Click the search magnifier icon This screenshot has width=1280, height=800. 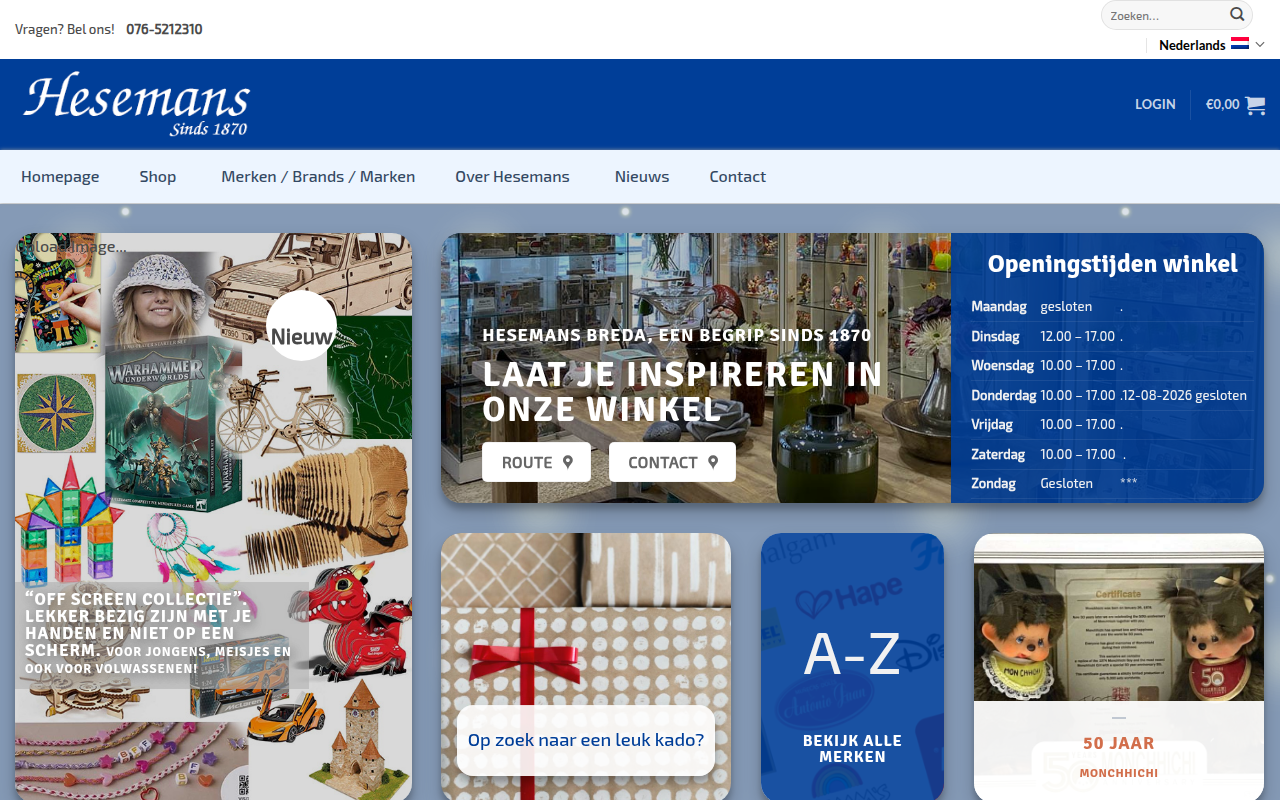tap(1237, 15)
